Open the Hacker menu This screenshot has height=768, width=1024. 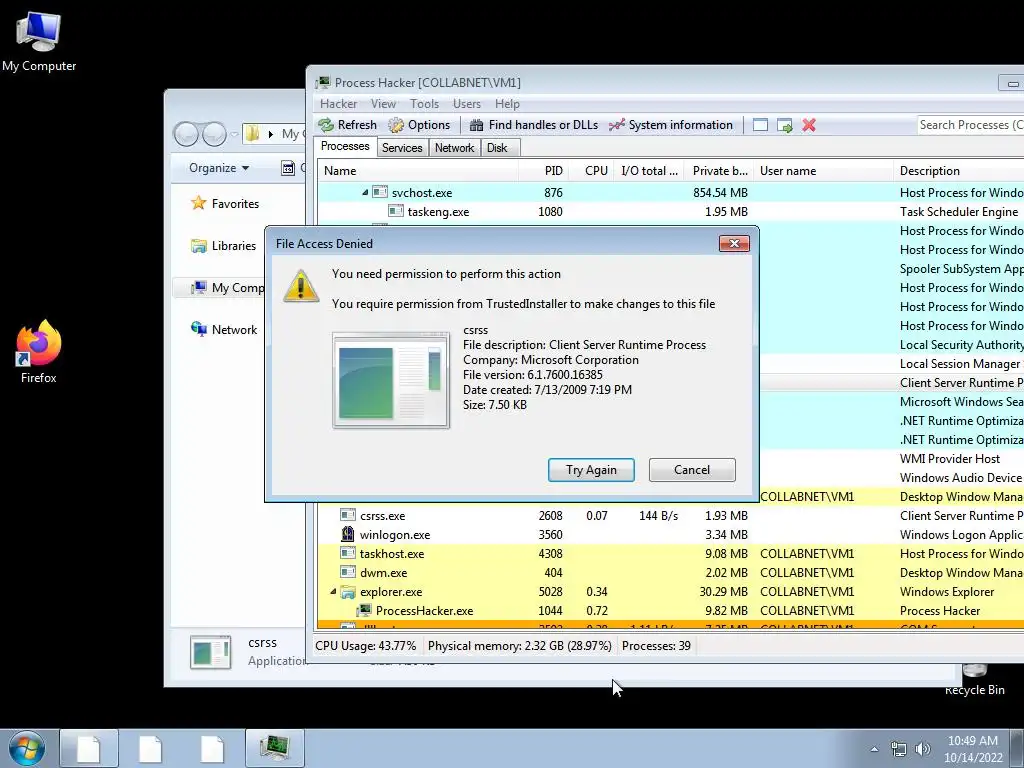click(x=338, y=104)
